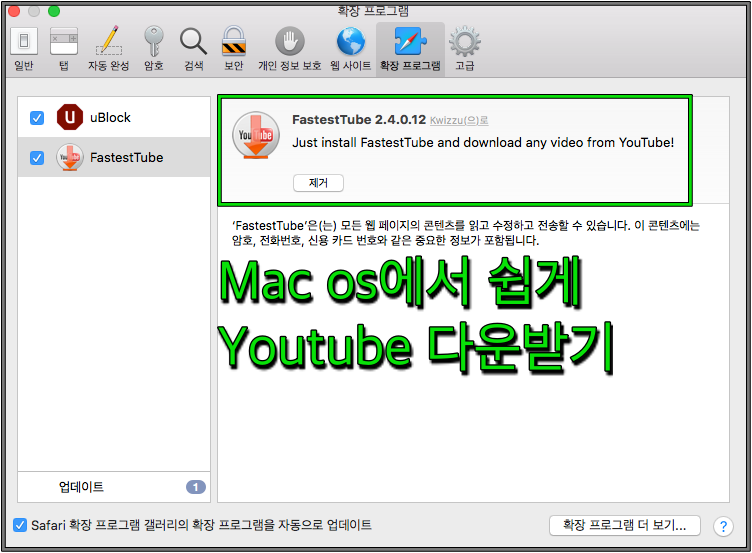This screenshot has width=752, height=553.
Task: Click the FastestTube 2.4.0.12 title text
Action: tap(359, 120)
